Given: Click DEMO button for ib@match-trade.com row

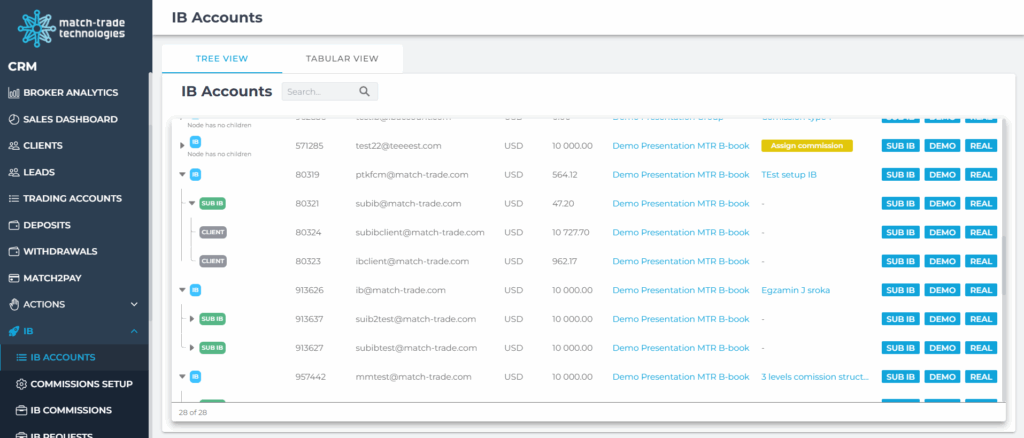Looking at the screenshot, I should tap(942, 290).
